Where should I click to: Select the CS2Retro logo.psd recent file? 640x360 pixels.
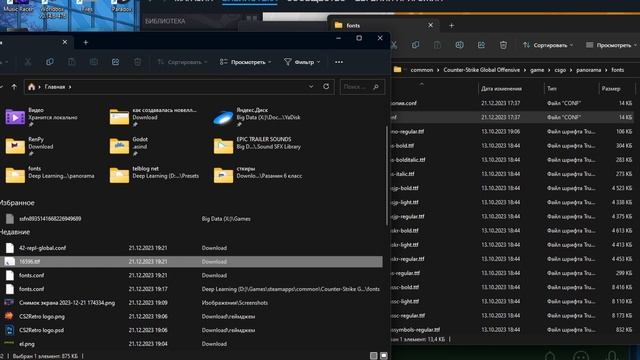[191, 330]
